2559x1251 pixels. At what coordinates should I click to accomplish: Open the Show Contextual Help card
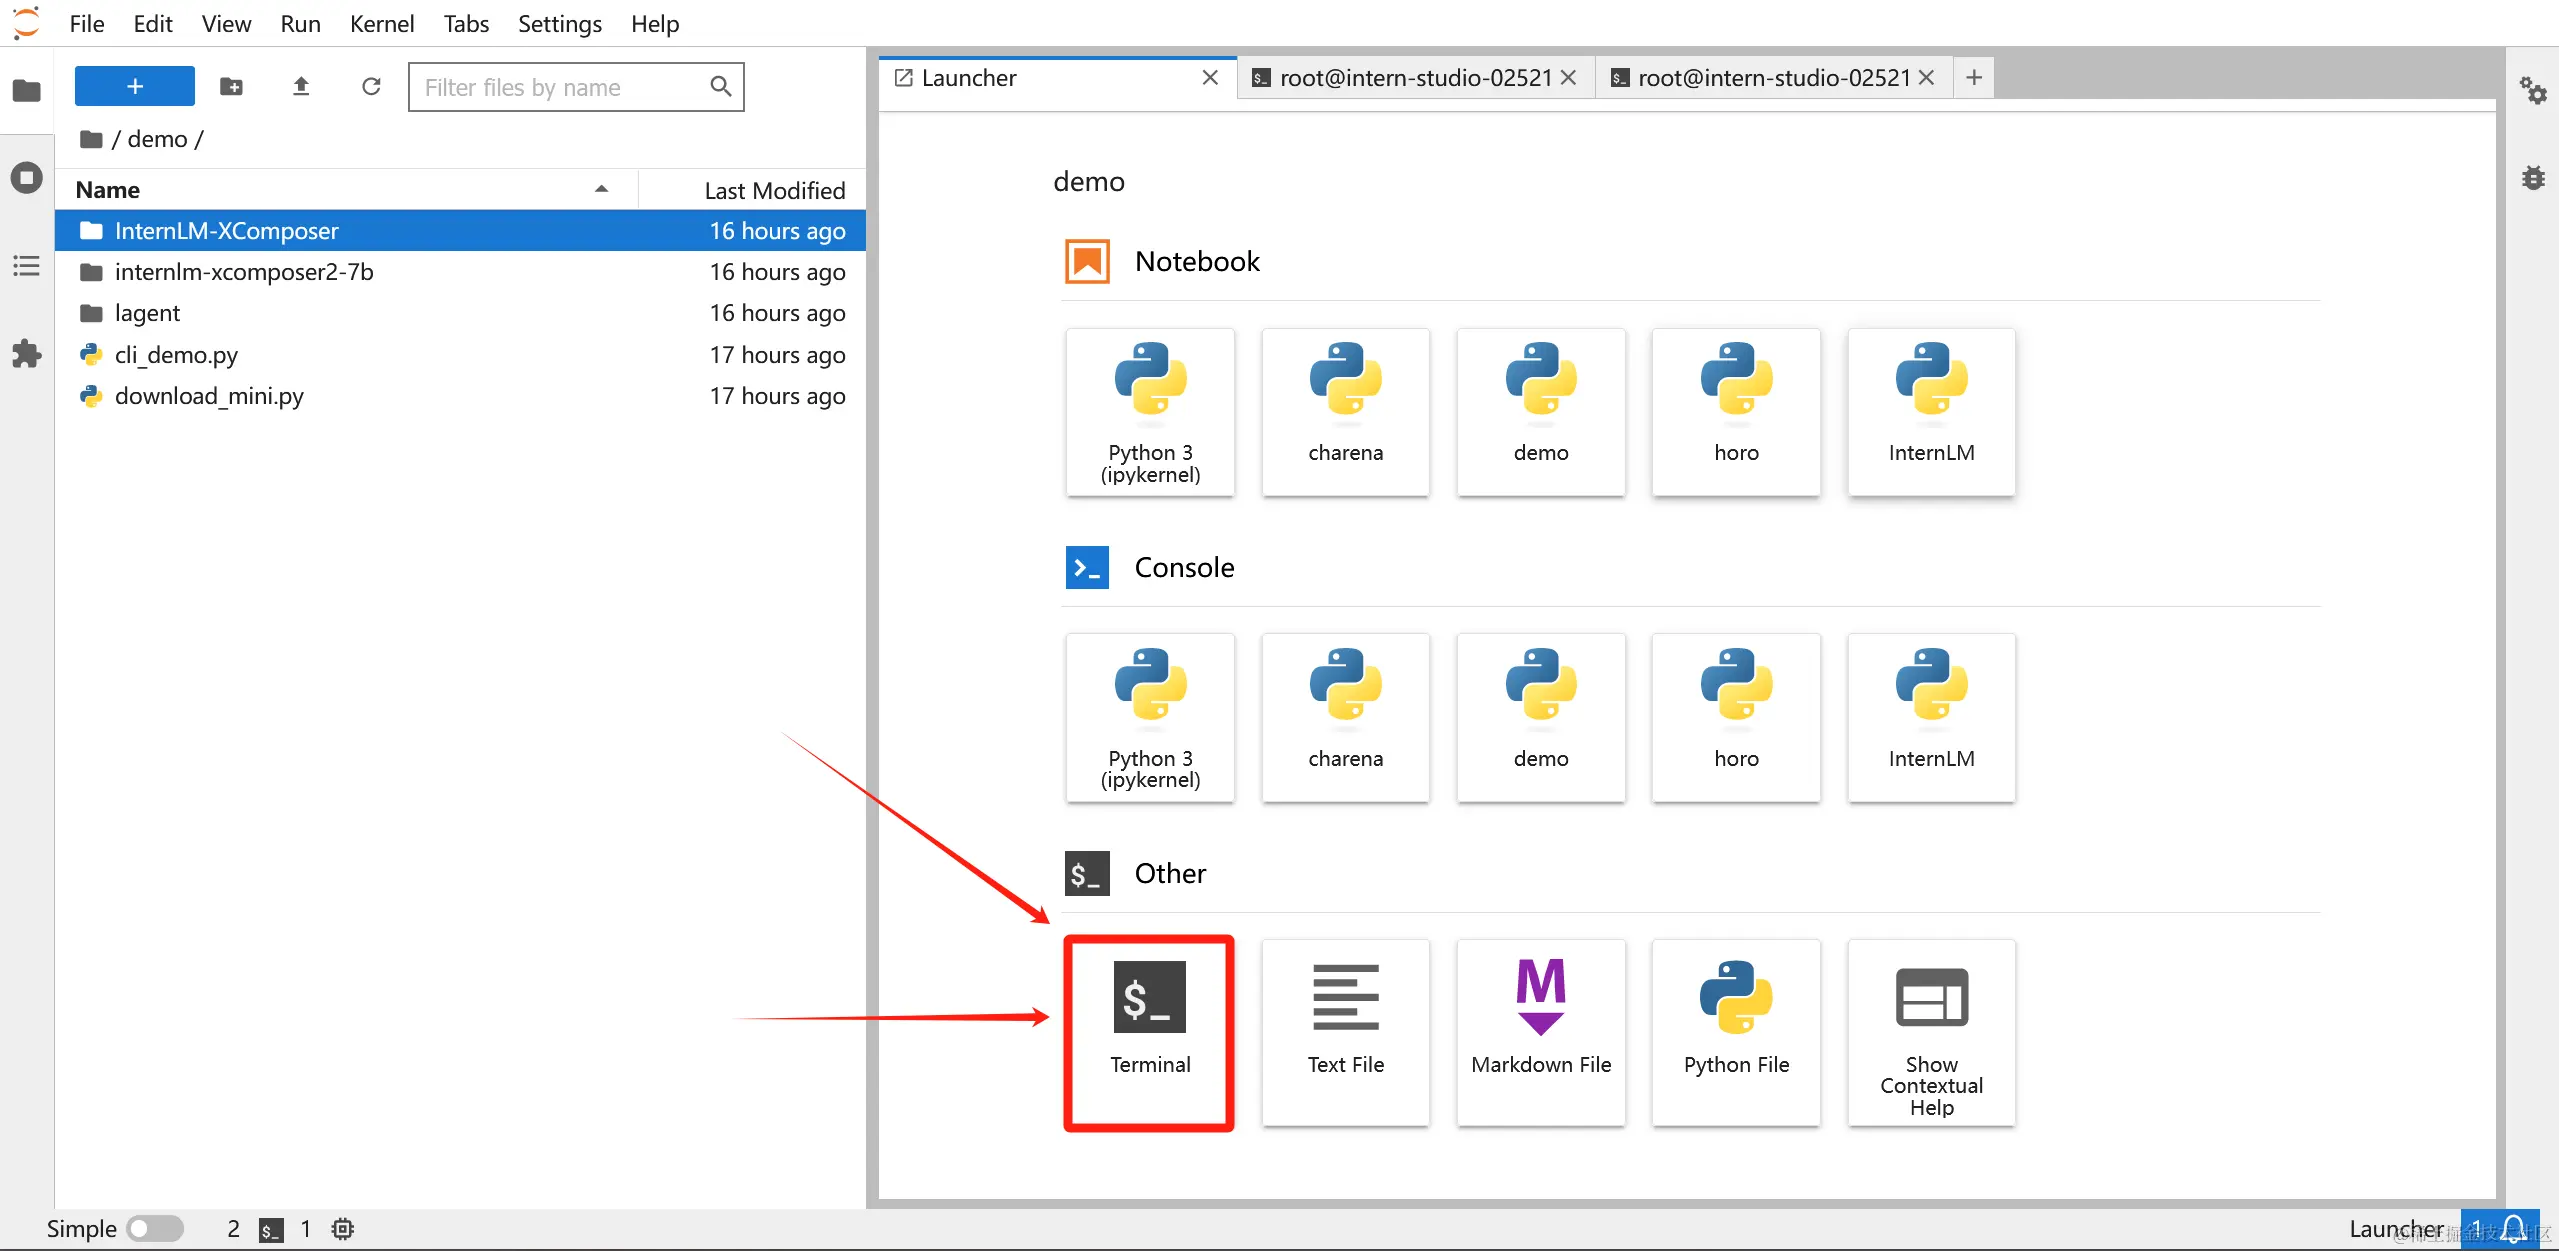[1930, 1032]
